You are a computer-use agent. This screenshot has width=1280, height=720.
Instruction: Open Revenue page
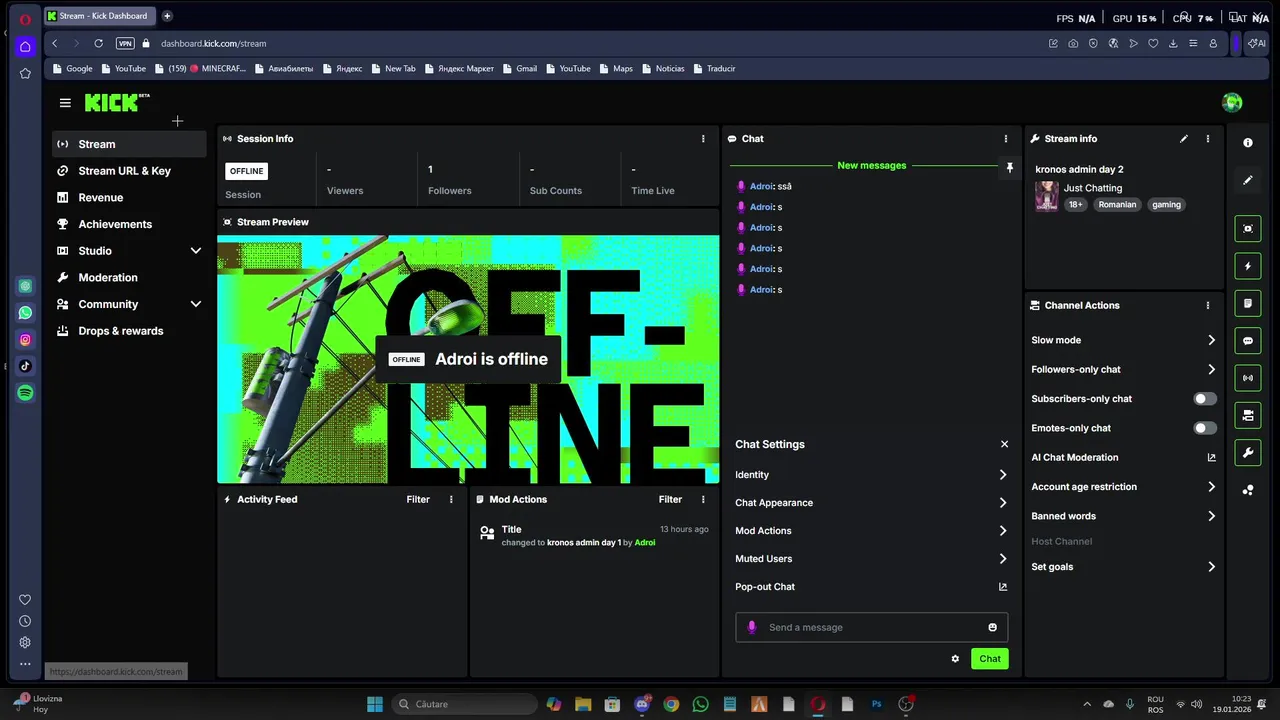coord(130,198)
